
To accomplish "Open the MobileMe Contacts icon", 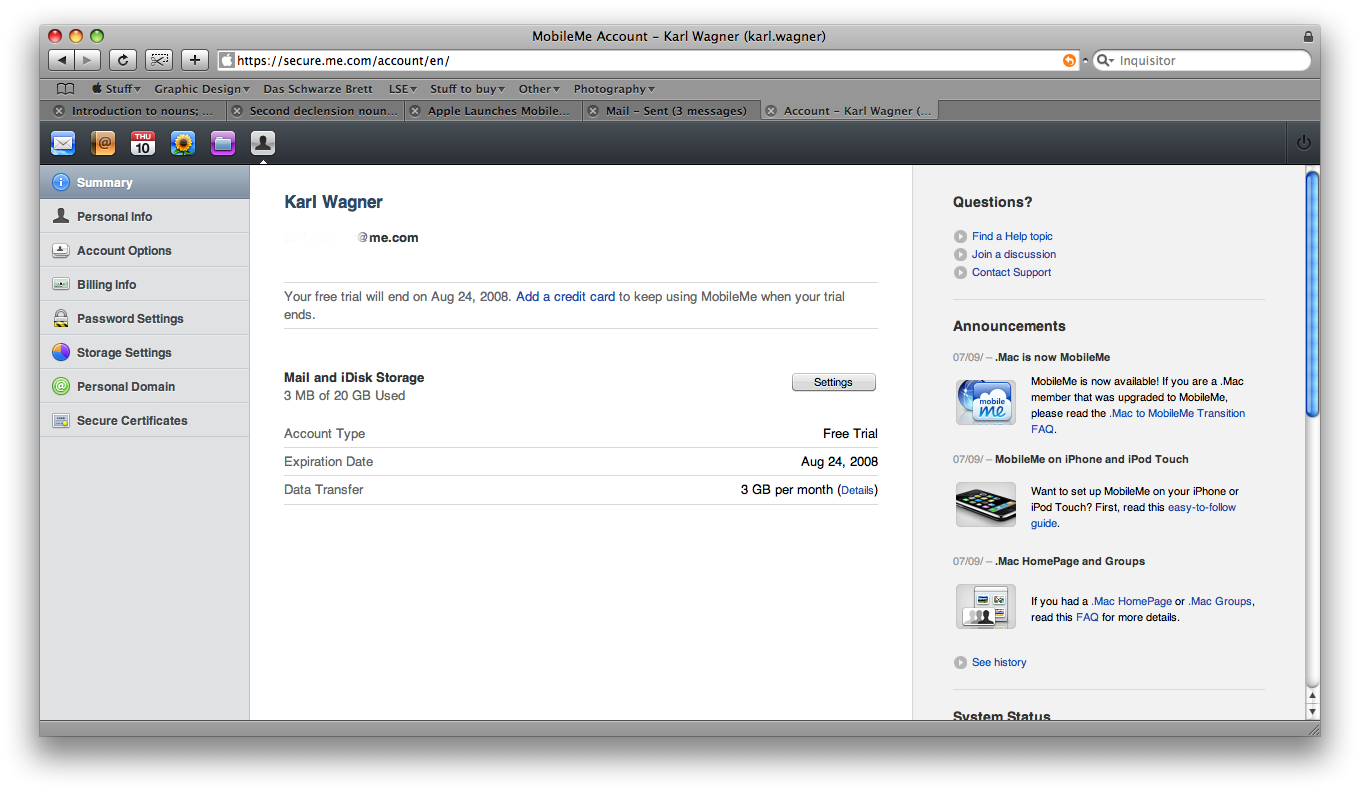I will (x=103, y=144).
